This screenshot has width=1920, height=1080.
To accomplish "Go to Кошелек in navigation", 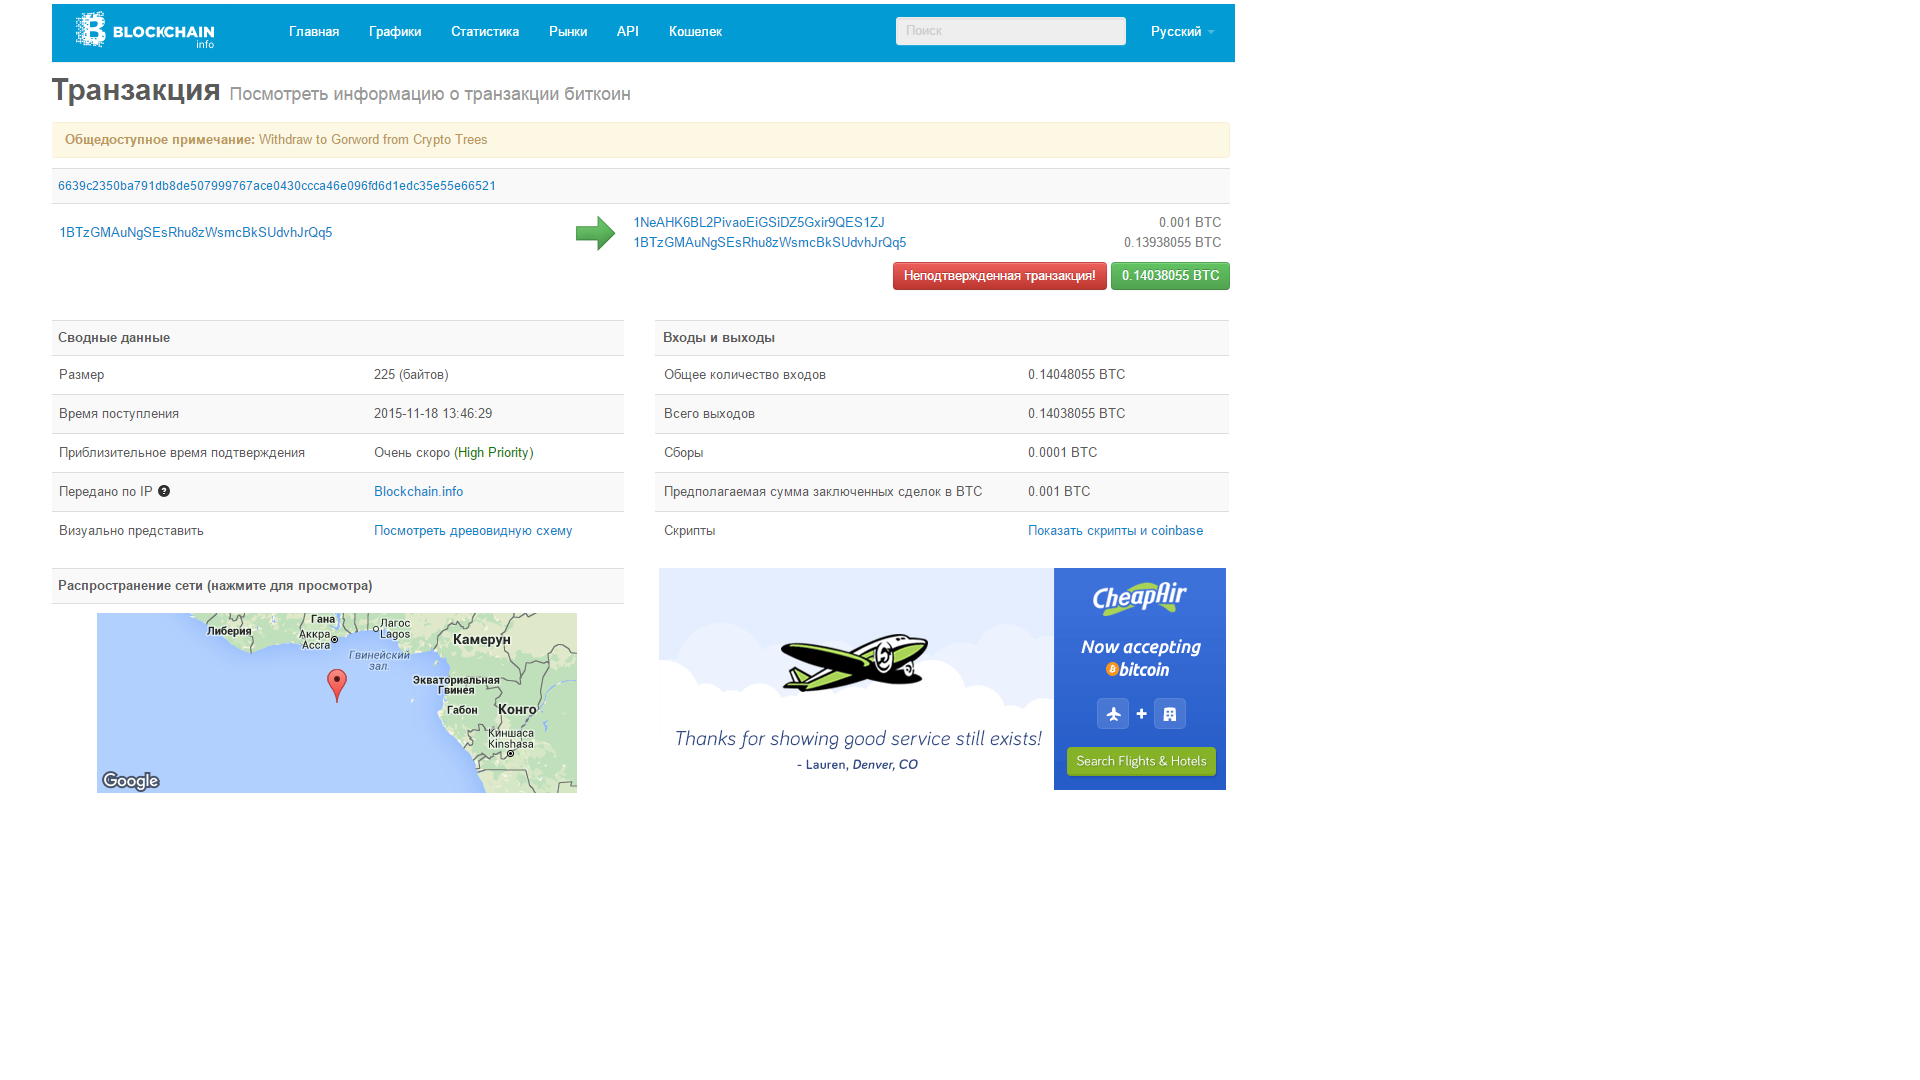I will point(695,32).
